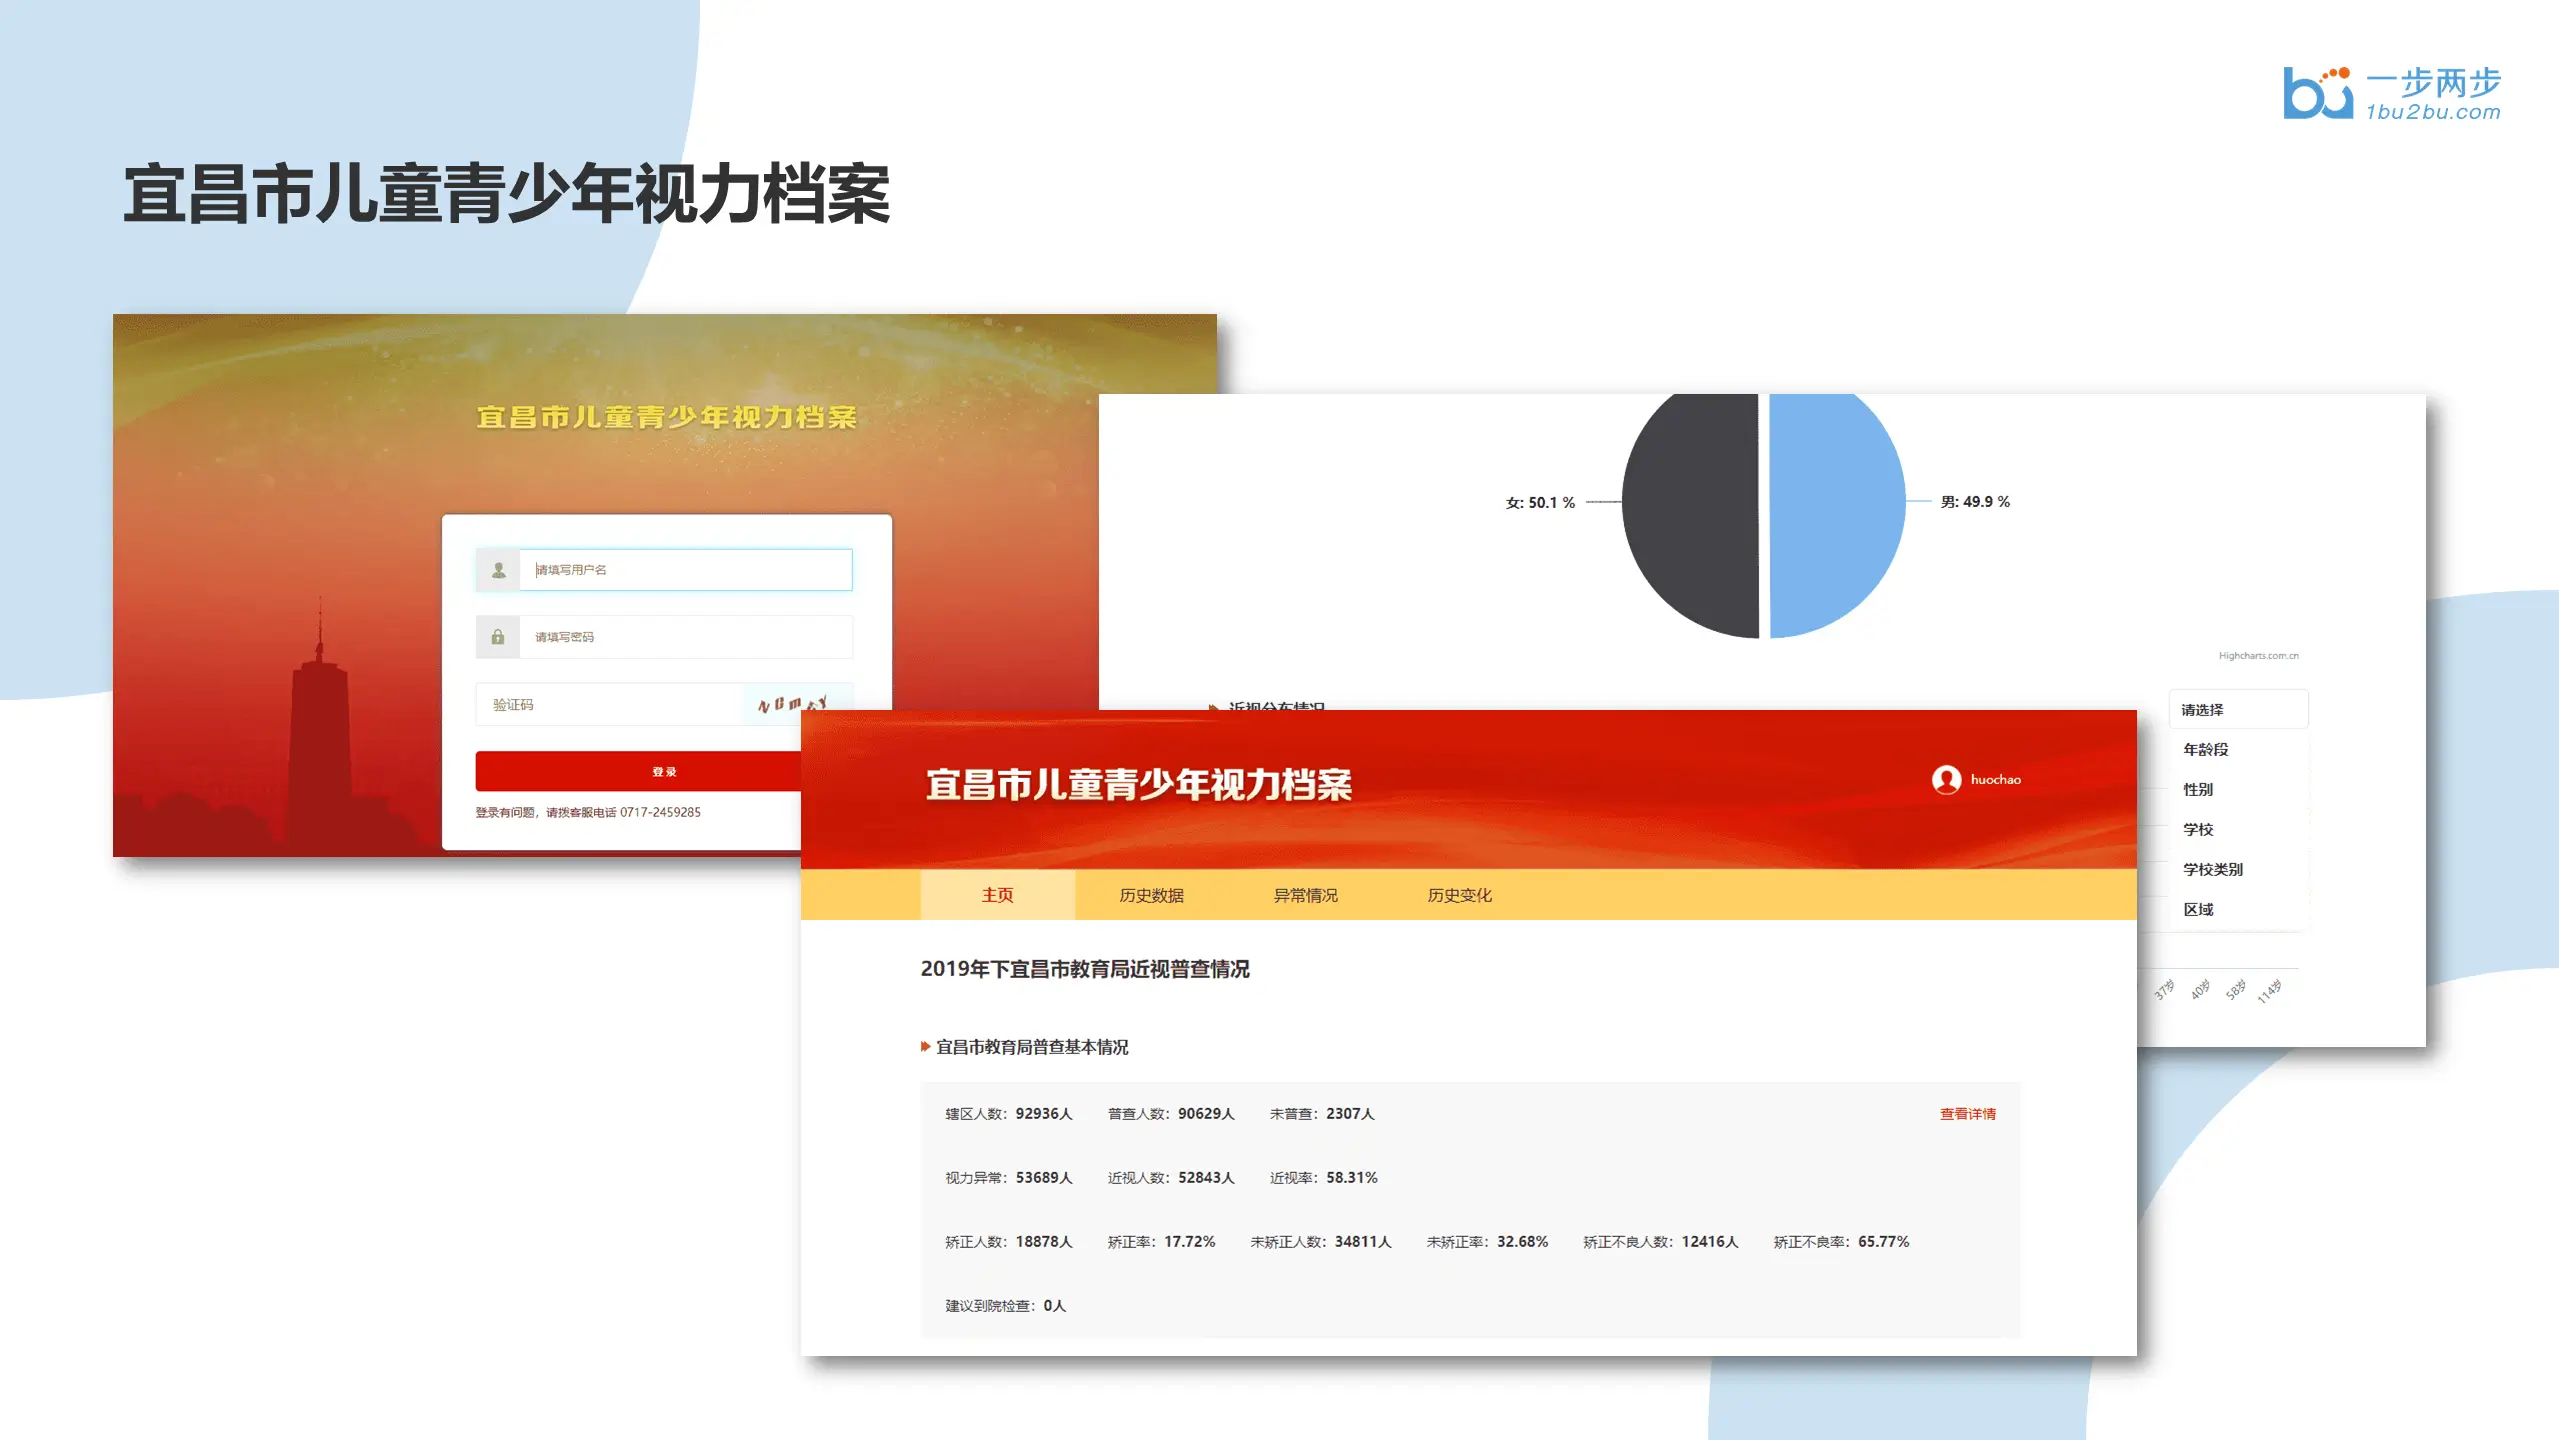This screenshot has height=1440, width=2559.
Task: Select the 主页 navigation tab
Action: pos(997,895)
